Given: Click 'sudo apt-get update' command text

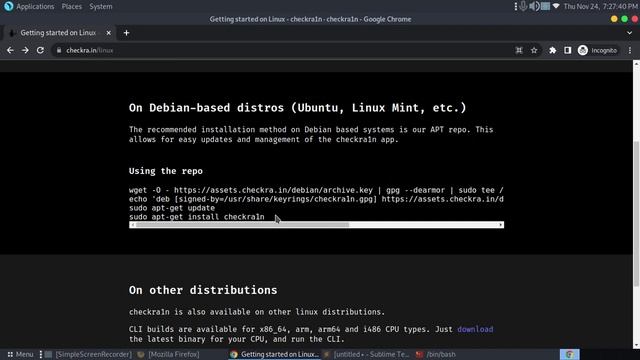Looking at the screenshot, I should click(x=172, y=208).
